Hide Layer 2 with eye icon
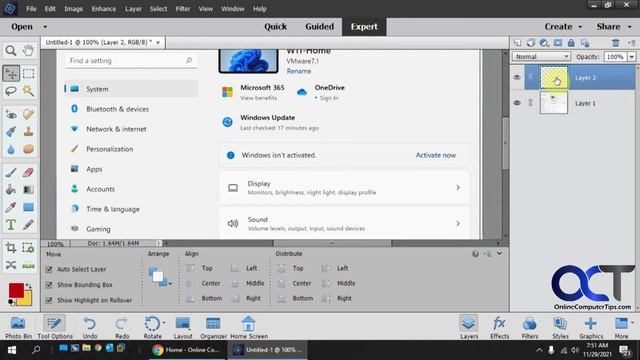640x360 pixels. (x=517, y=77)
